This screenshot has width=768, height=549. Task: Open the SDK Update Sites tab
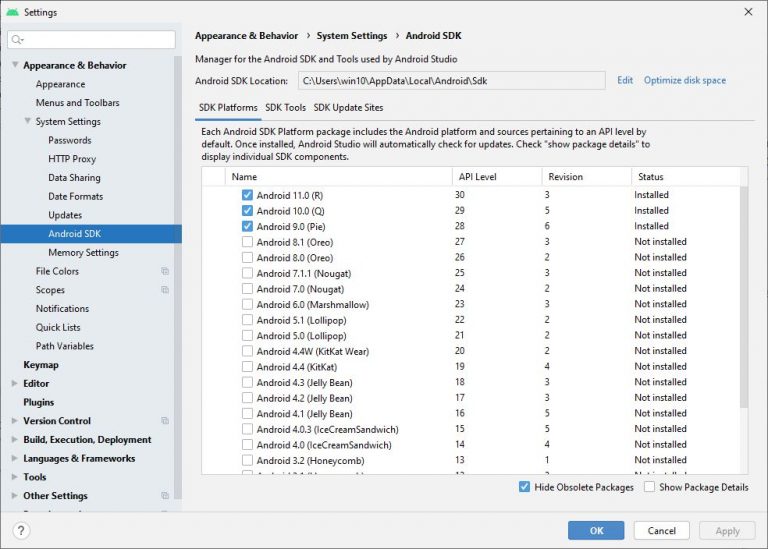[x=348, y=108]
